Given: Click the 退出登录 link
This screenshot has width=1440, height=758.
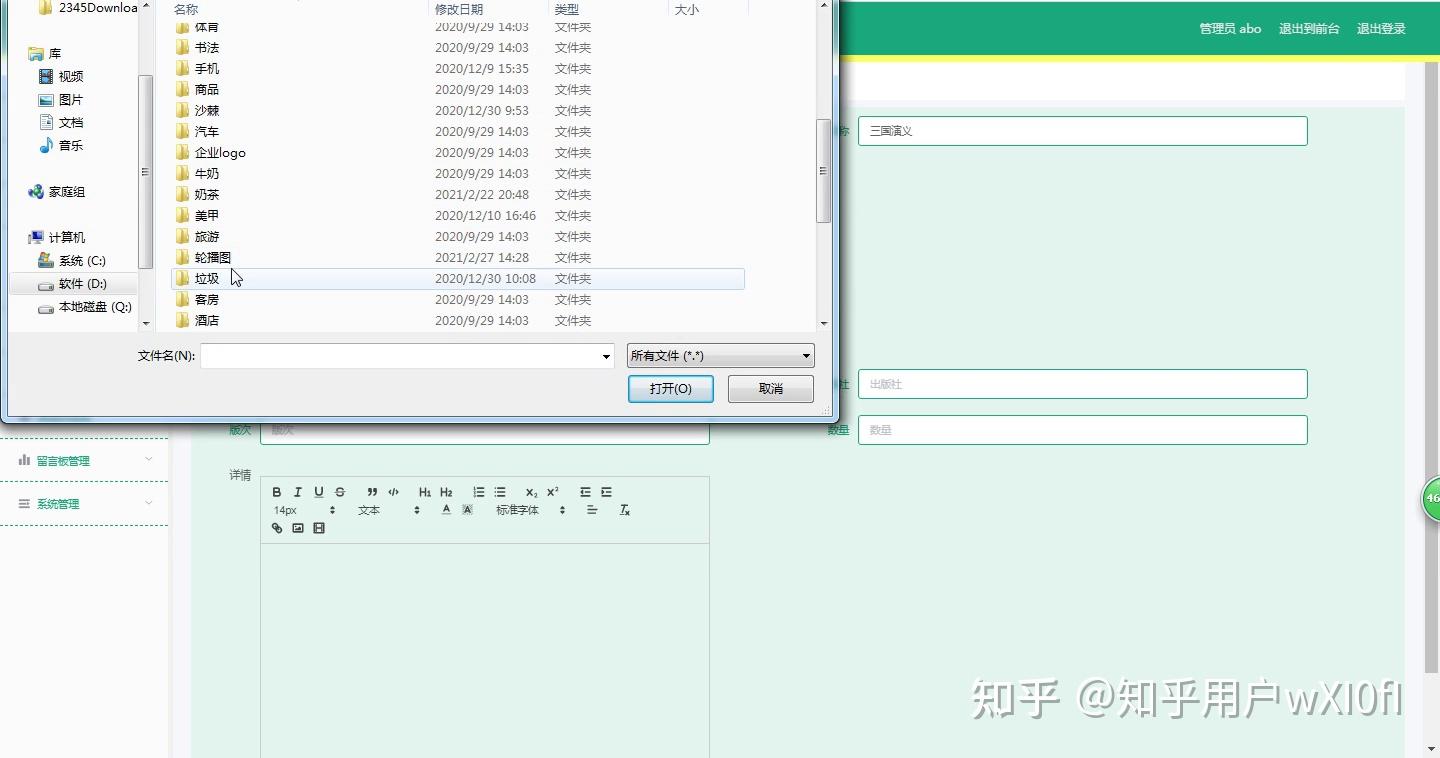Looking at the screenshot, I should [1381, 29].
